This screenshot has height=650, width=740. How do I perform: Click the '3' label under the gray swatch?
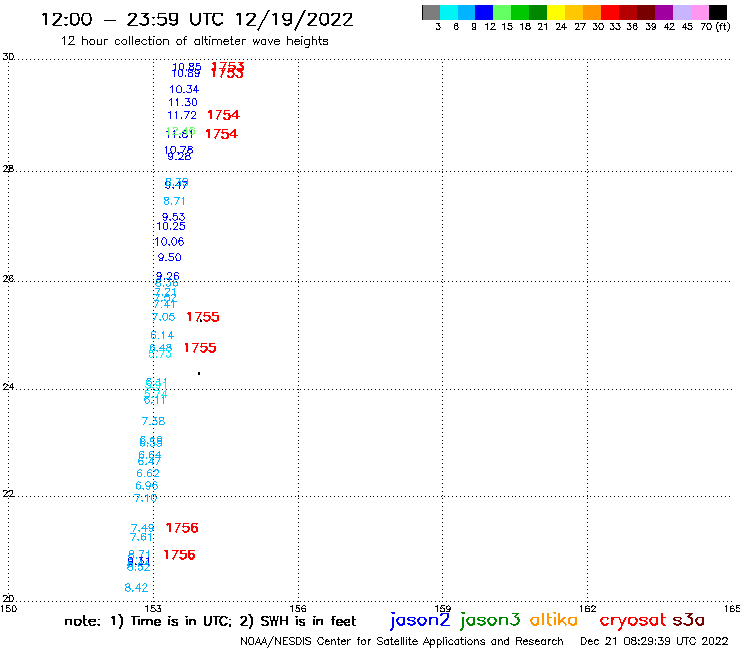tap(438, 27)
